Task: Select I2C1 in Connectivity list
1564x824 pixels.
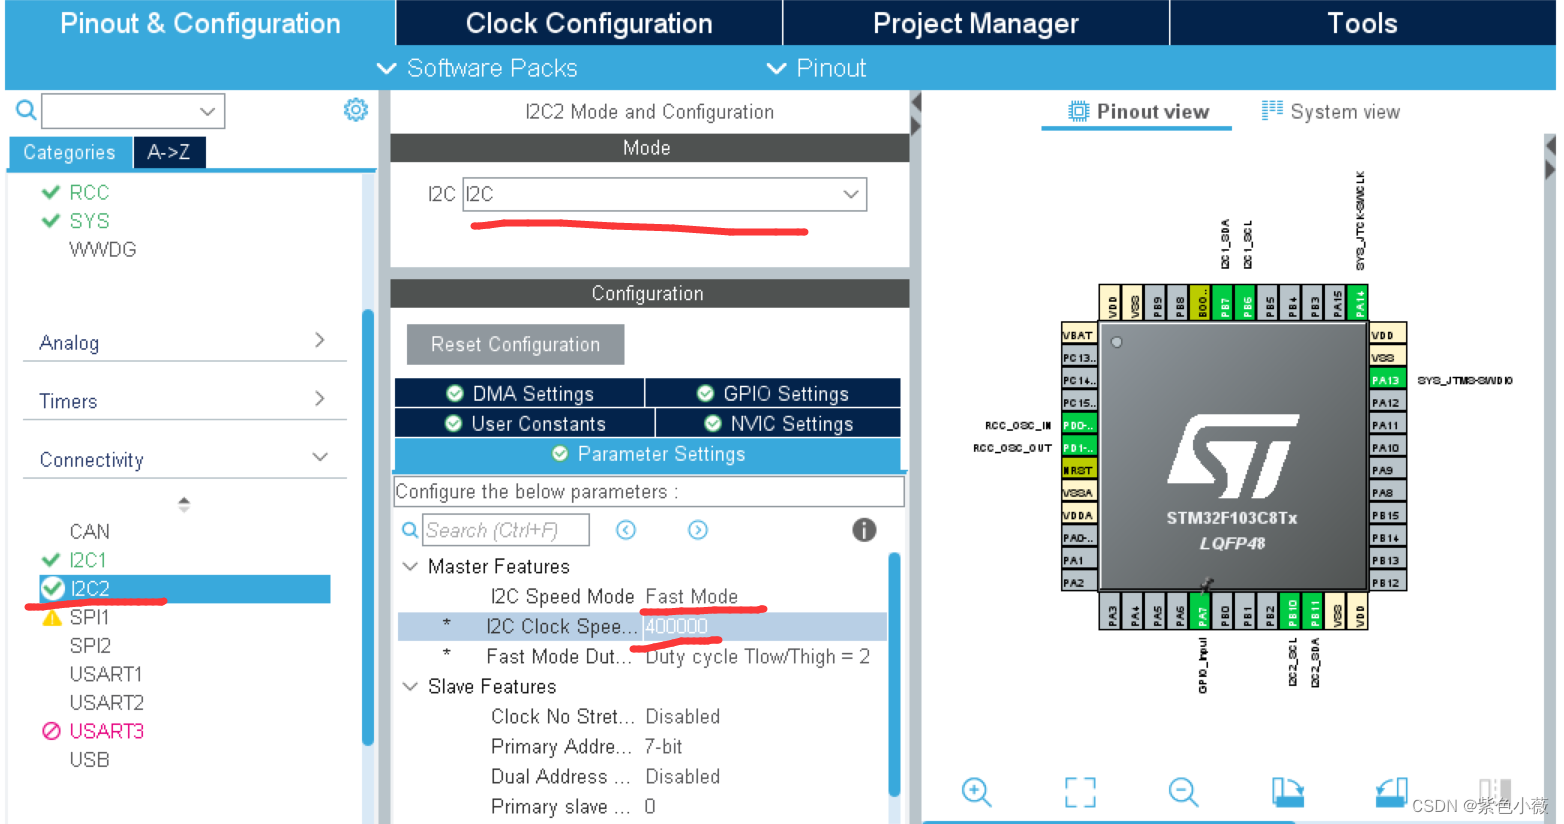Action: (88, 560)
